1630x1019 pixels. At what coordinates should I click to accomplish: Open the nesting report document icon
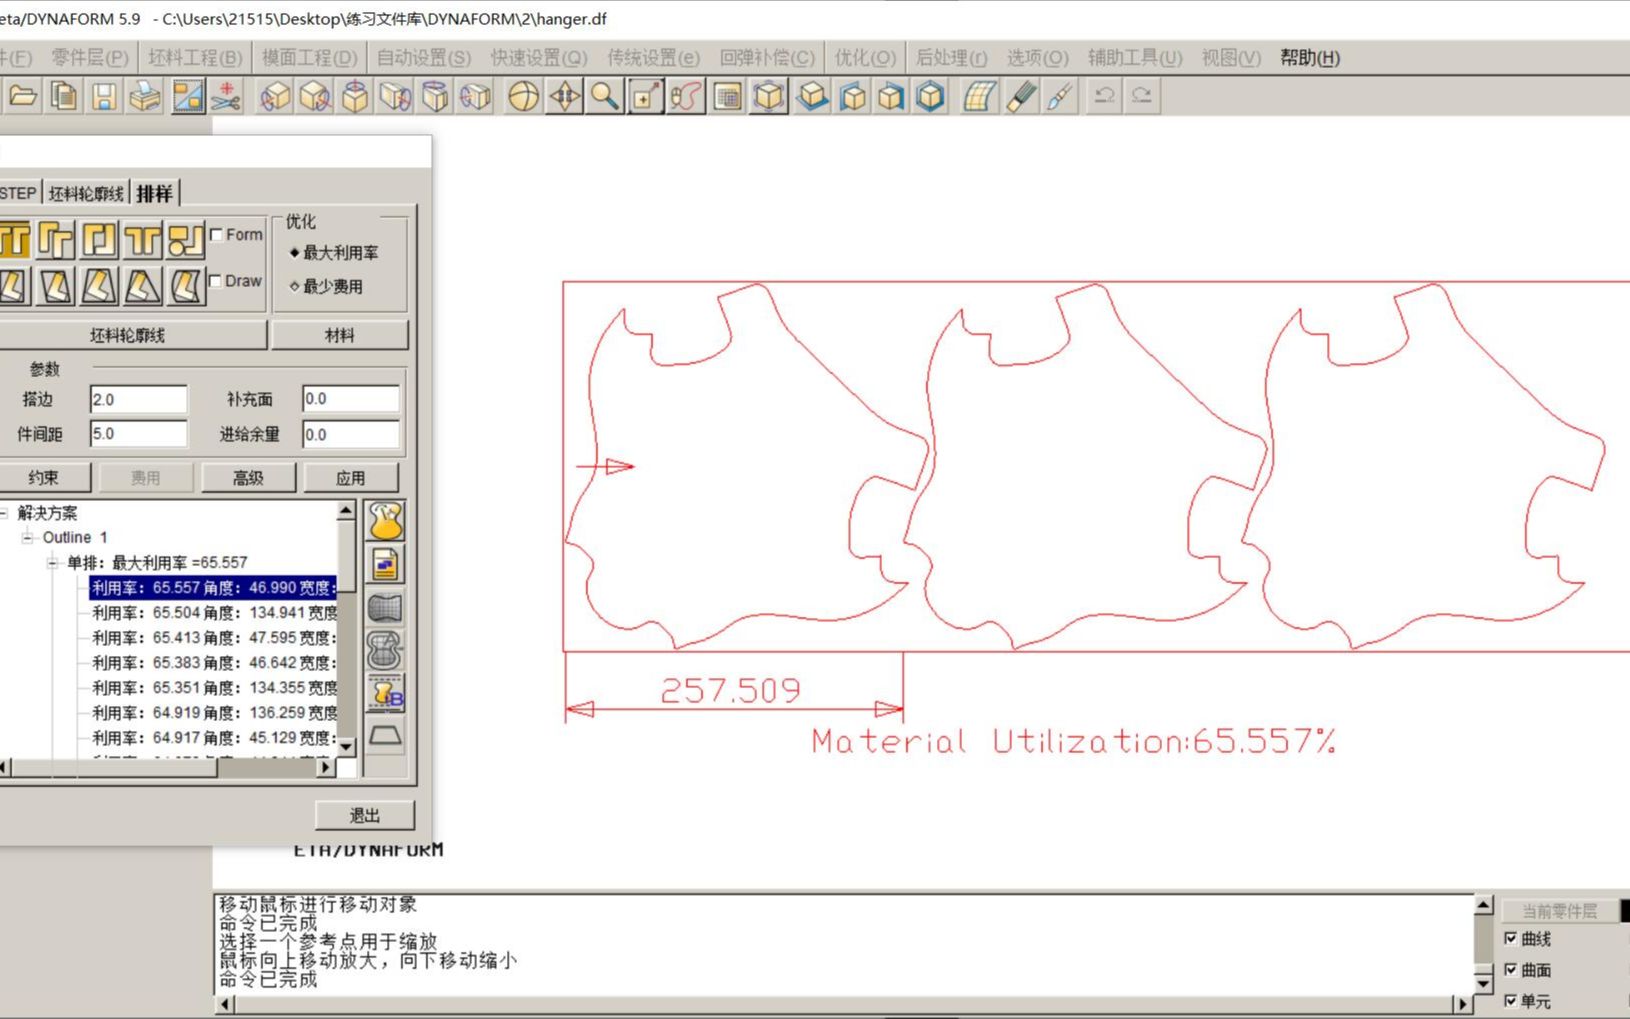click(x=386, y=562)
